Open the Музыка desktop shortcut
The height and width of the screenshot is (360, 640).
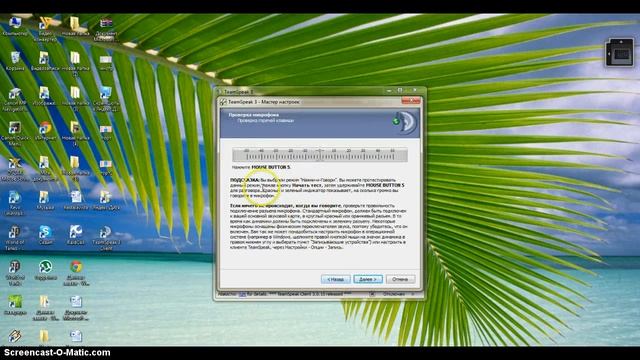tap(45, 200)
